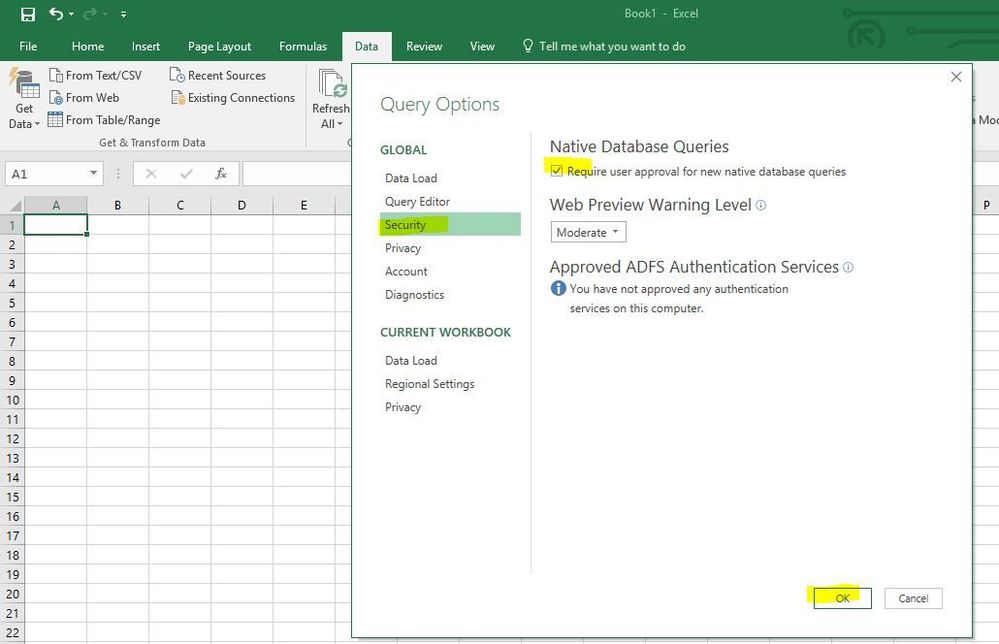This screenshot has height=644, width=999.
Task: Click info icon beside Web Preview Warning Level
Action: tap(761, 205)
